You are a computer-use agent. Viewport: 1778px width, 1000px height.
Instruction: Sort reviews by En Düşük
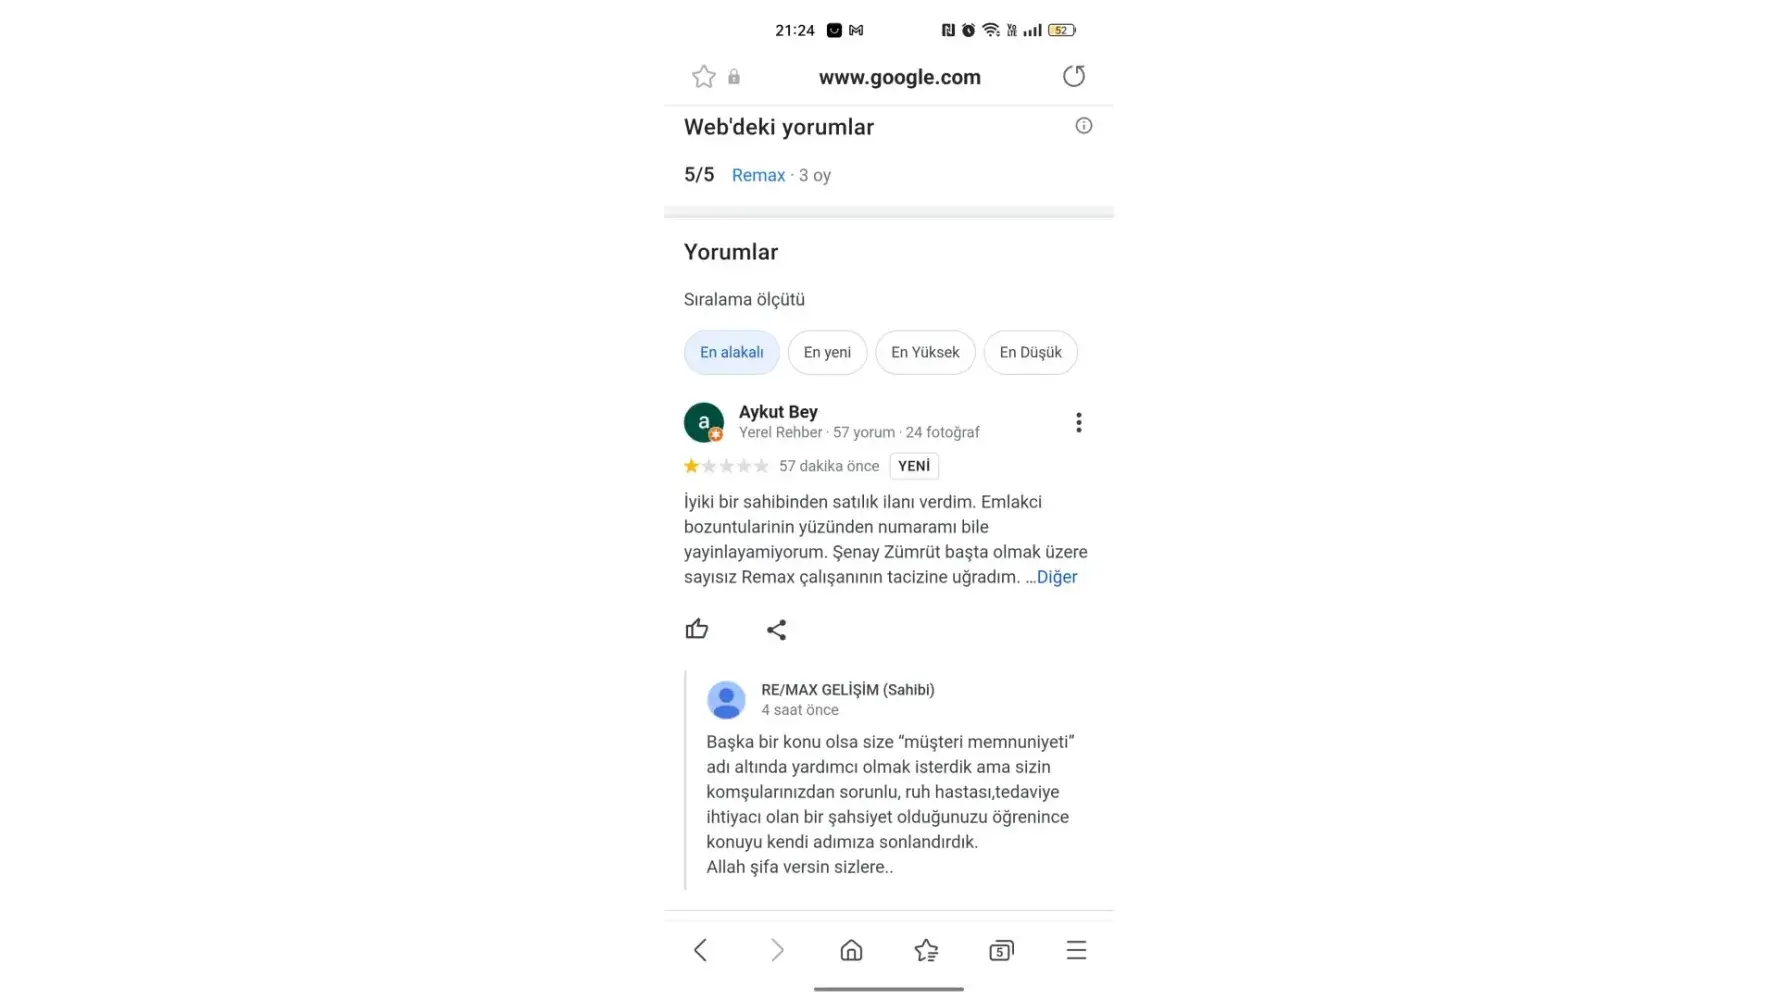coord(1030,353)
